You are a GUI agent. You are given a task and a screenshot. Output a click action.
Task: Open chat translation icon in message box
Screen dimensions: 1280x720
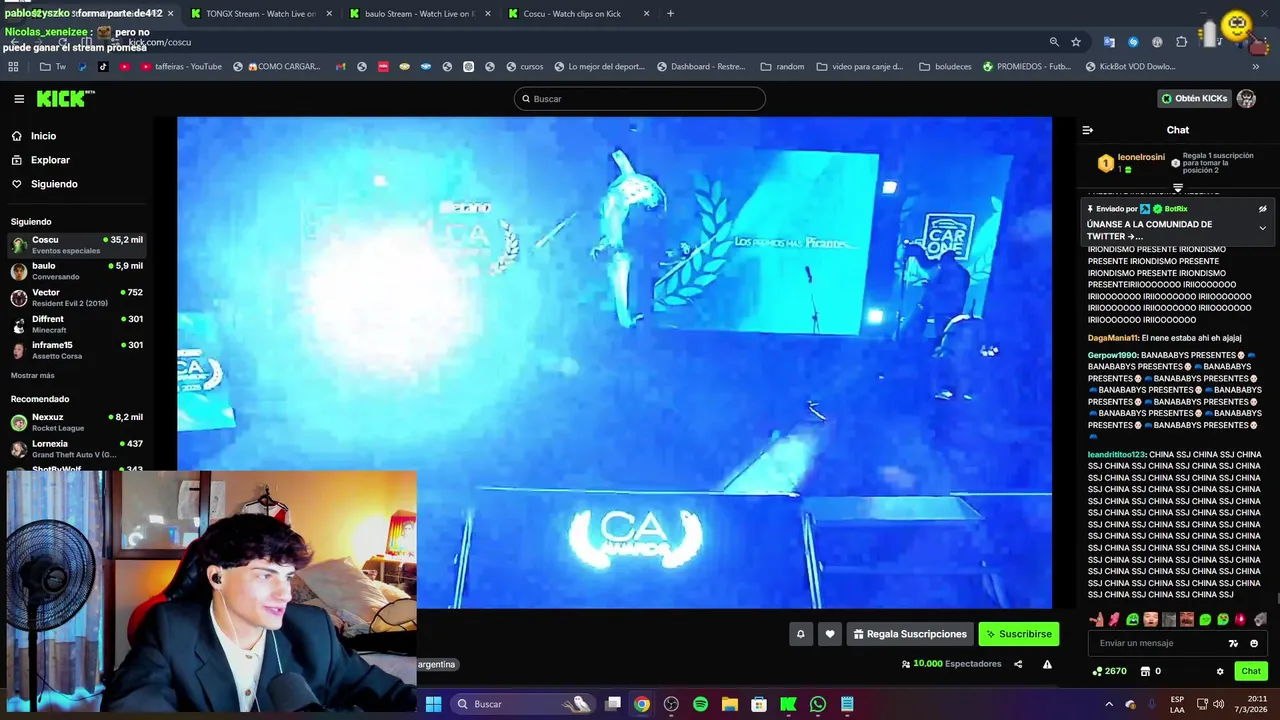(x=1233, y=643)
